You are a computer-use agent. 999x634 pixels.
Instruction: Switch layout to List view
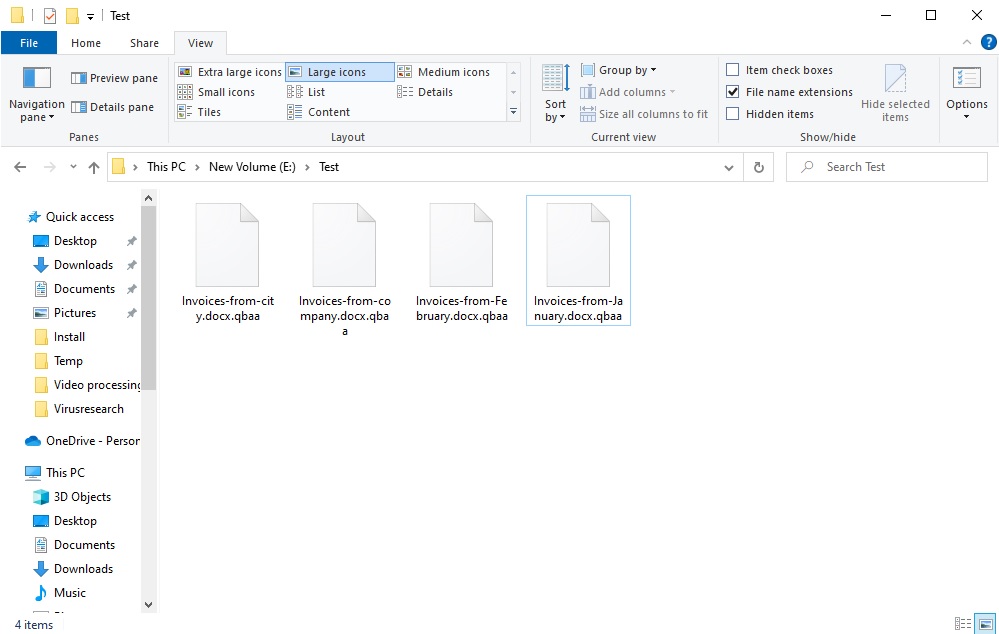pos(306,92)
